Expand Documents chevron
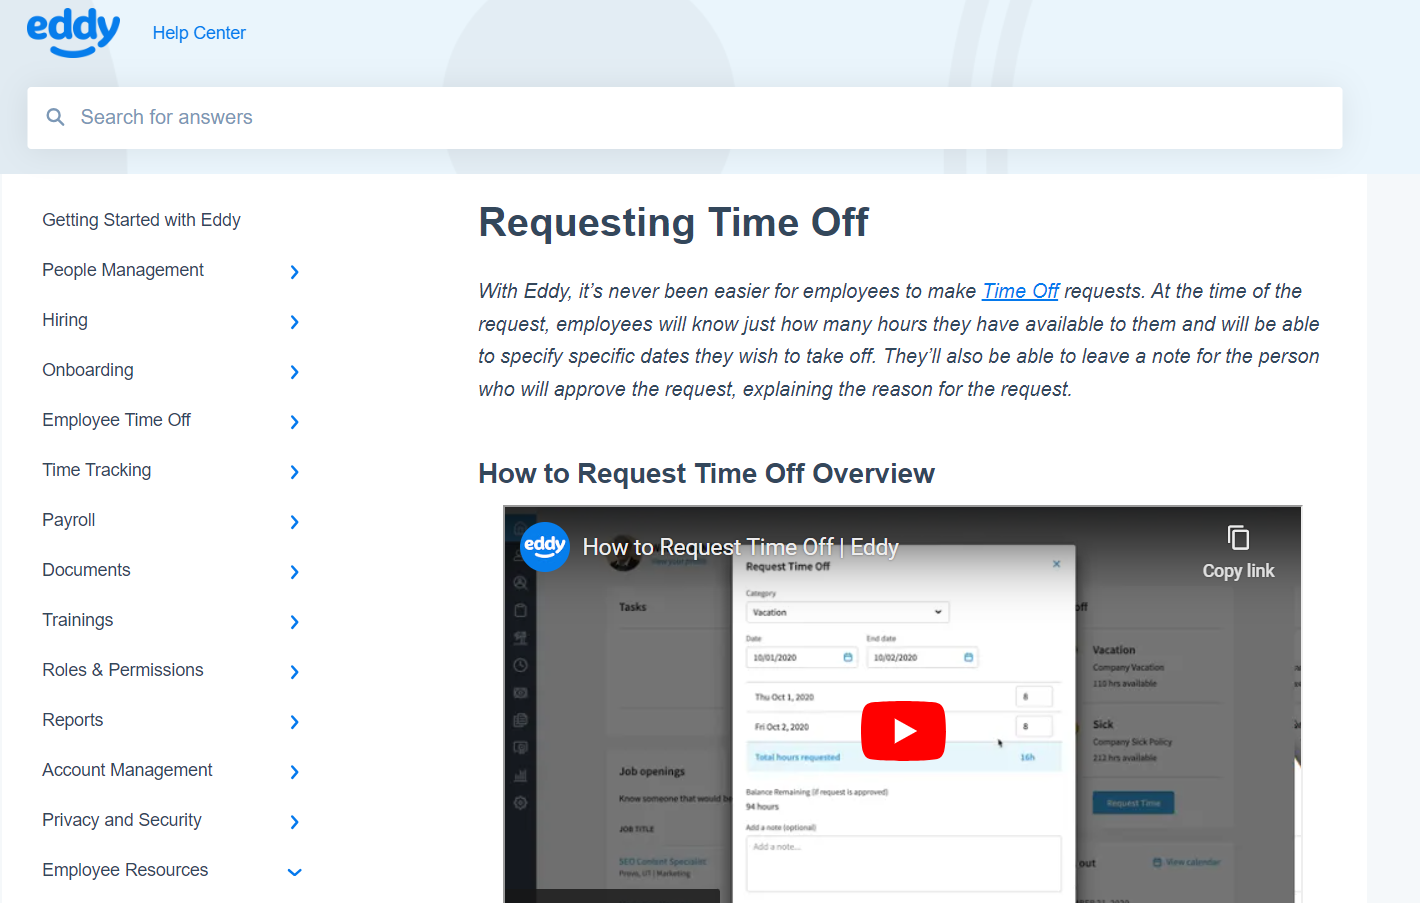The height and width of the screenshot is (903, 1420). [294, 572]
